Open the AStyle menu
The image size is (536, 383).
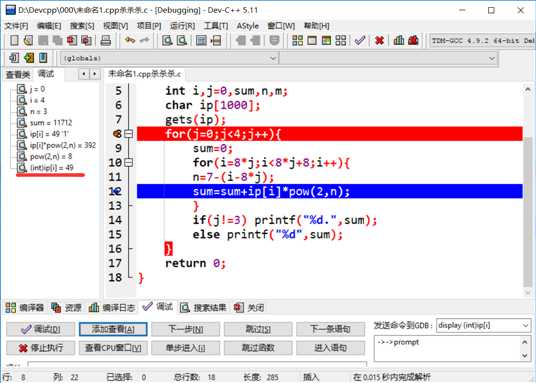click(247, 26)
